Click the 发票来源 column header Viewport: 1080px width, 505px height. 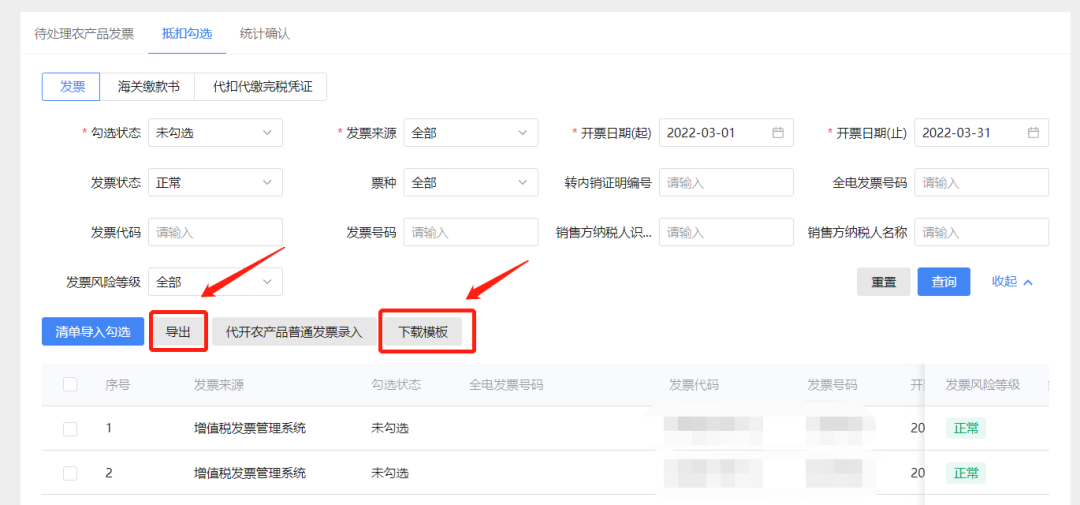coord(219,384)
